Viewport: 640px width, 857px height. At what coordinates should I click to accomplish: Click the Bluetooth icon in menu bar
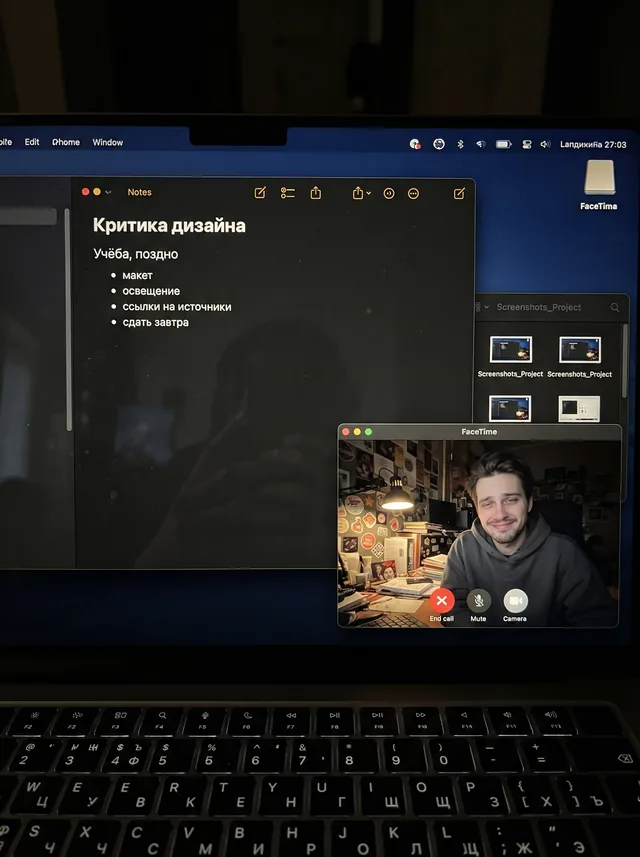point(460,144)
